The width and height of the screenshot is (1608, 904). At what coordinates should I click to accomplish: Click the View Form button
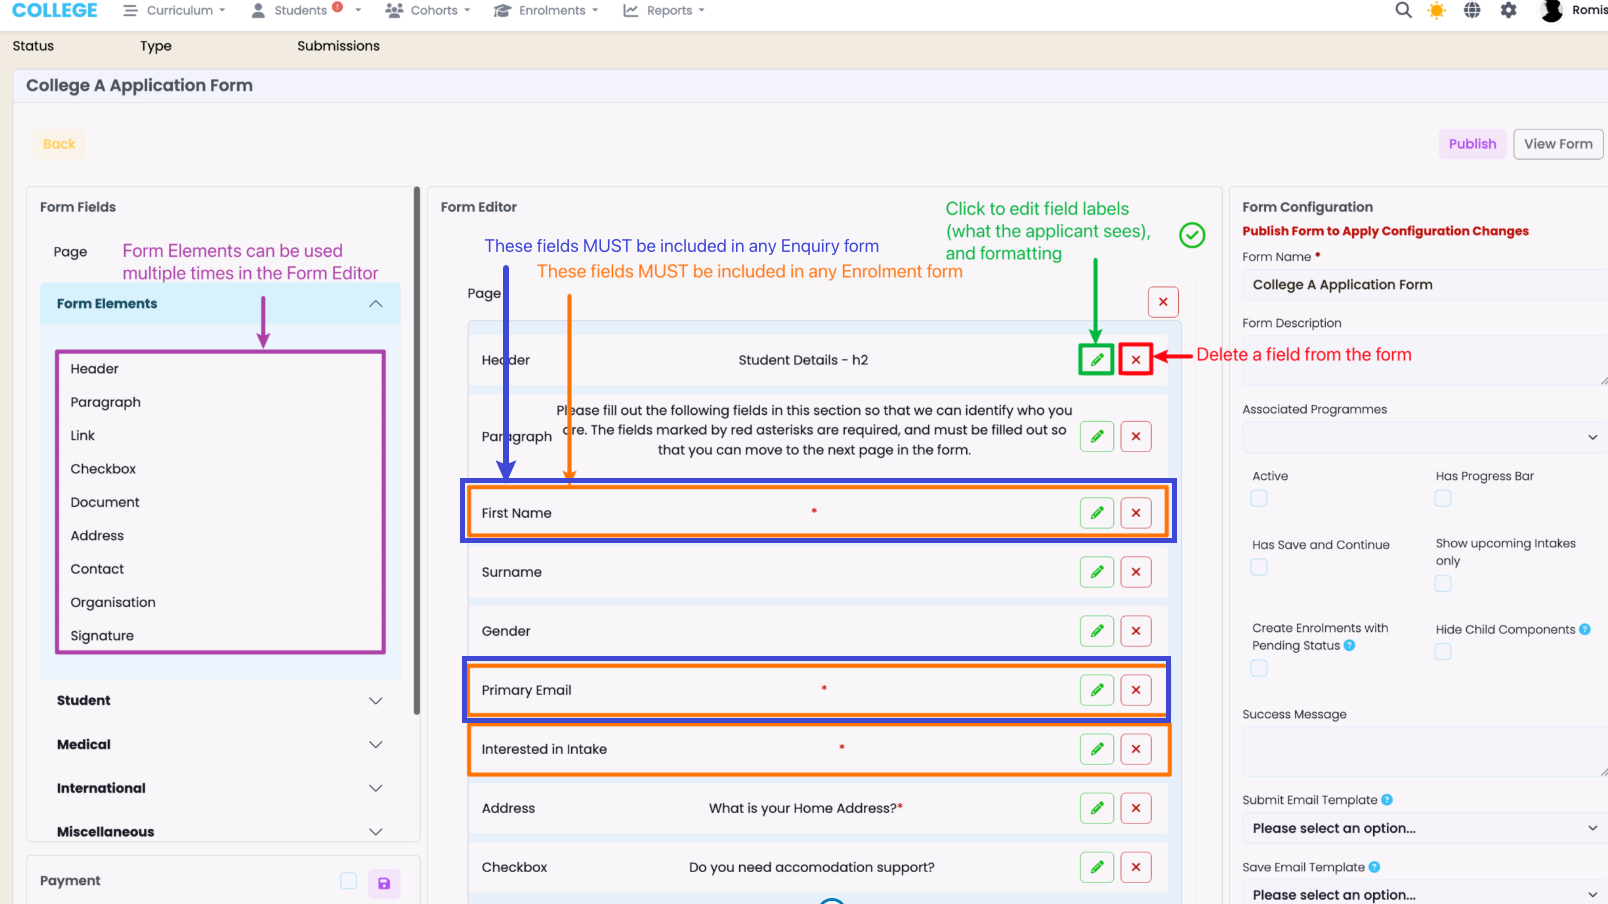pyautogui.click(x=1557, y=144)
